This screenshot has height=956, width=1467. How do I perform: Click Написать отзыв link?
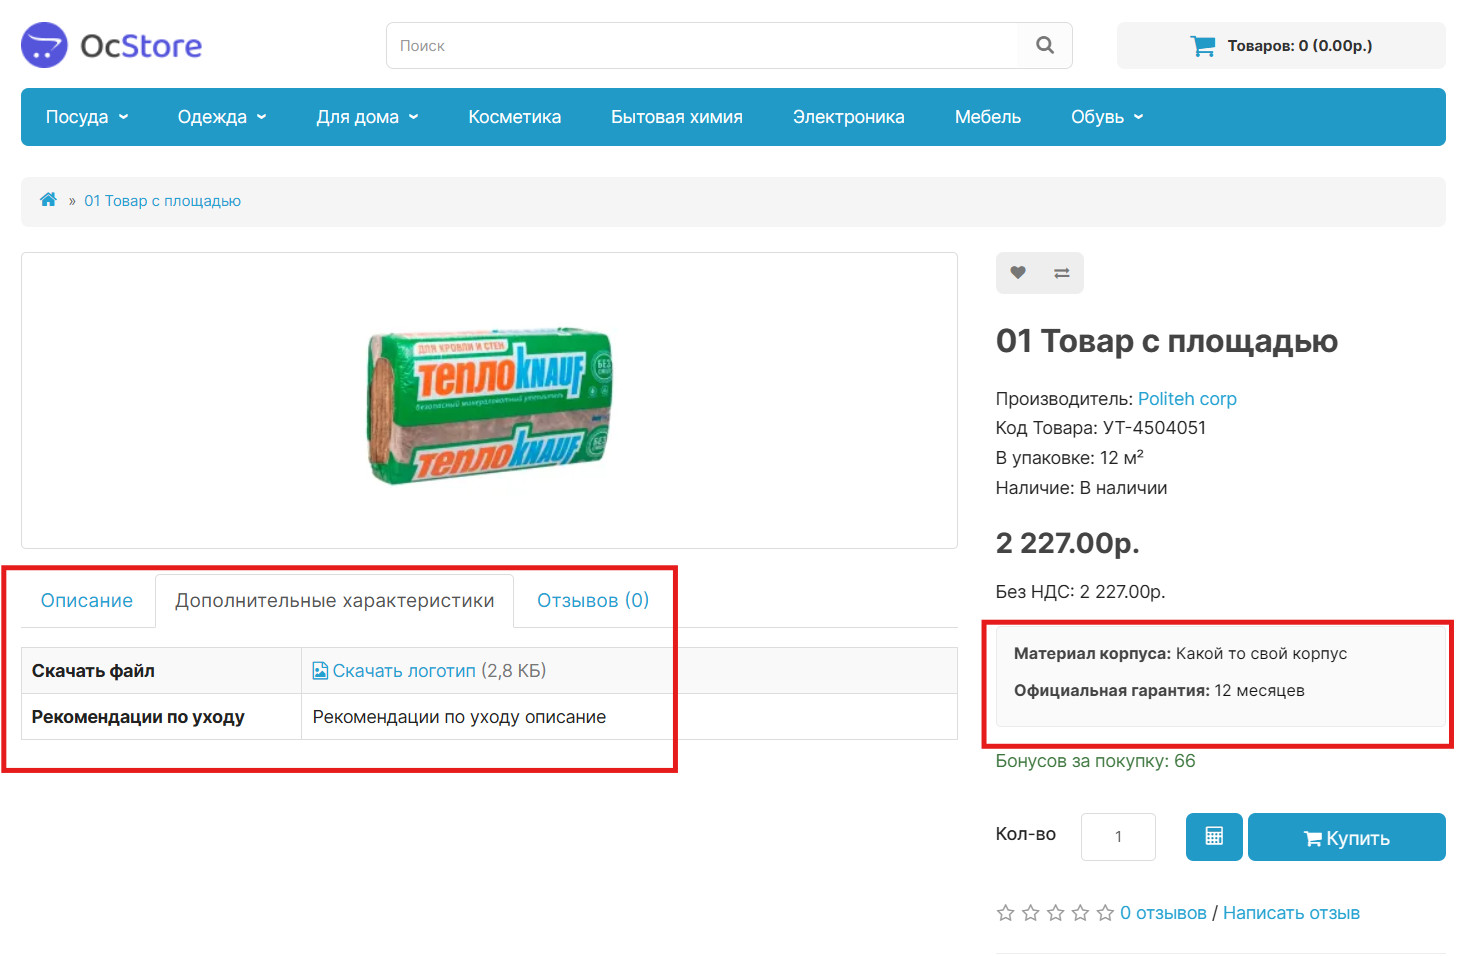[1291, 913]
